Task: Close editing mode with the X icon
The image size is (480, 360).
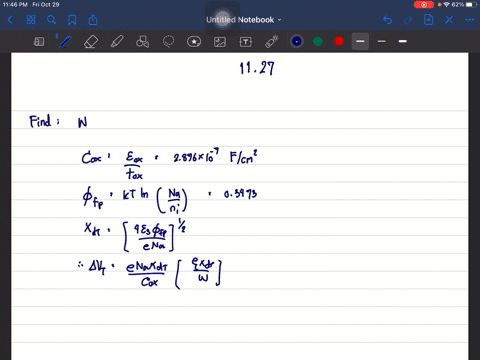Action: pos(449,20)
